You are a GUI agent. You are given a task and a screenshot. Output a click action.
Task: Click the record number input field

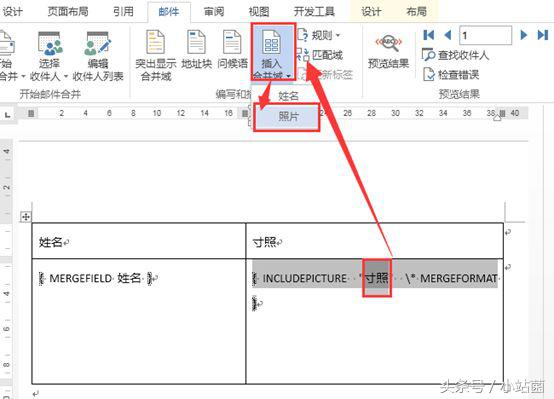485,35
